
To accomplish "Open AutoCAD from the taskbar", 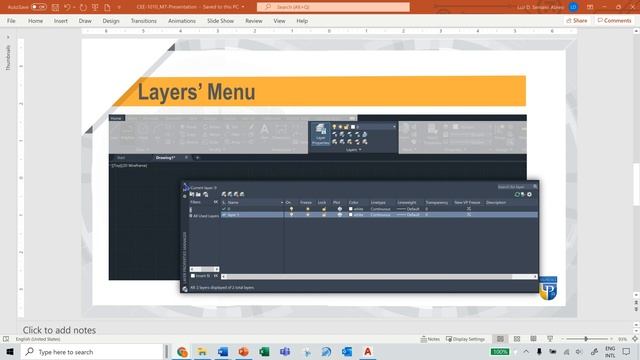I will 368,351.
